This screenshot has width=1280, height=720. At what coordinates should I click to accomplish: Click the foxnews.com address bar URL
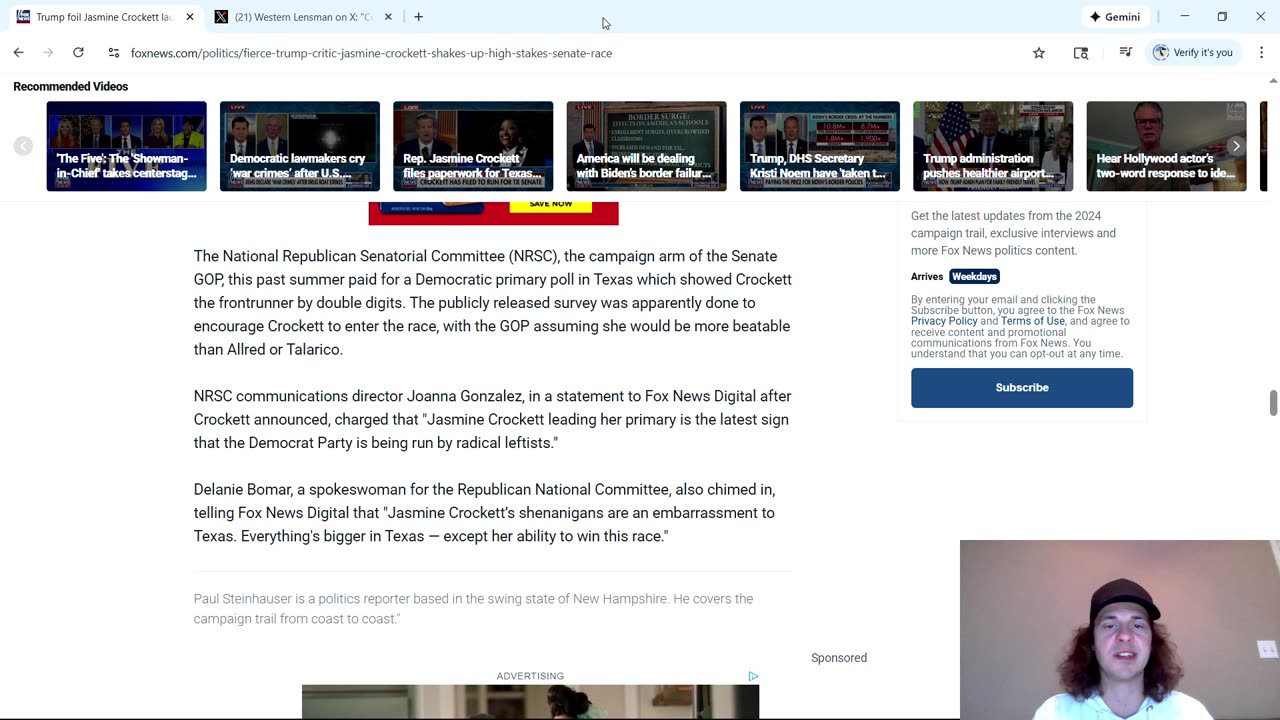tap(371, 53)
